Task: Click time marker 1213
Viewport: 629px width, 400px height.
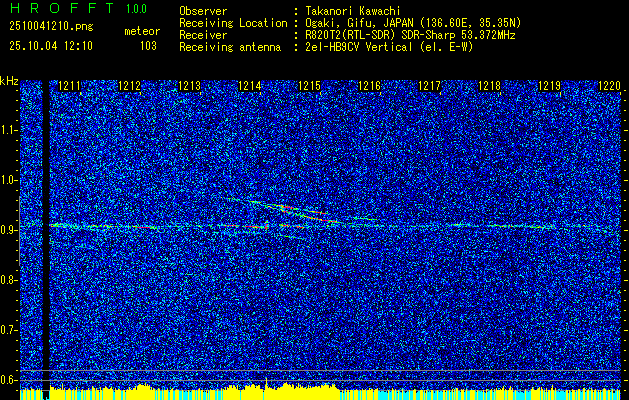Action: [189, 86]
